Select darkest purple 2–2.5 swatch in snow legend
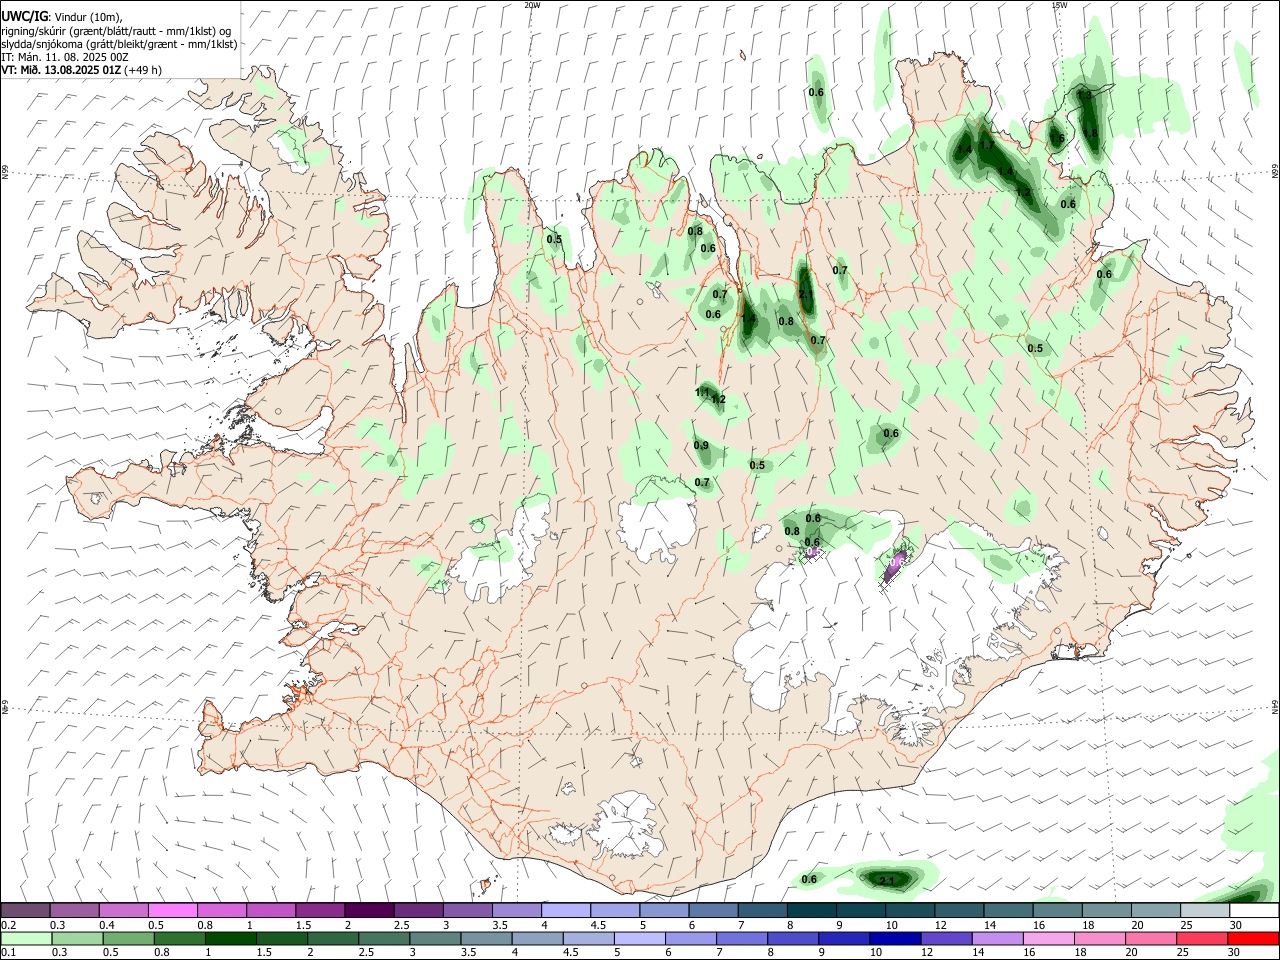1280x960 pixels. [369, 910]
